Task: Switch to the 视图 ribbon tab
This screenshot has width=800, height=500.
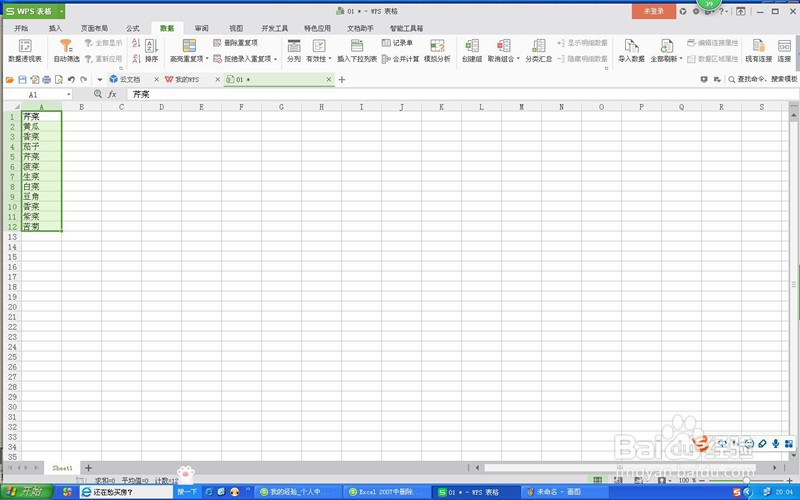Action: 236,29
